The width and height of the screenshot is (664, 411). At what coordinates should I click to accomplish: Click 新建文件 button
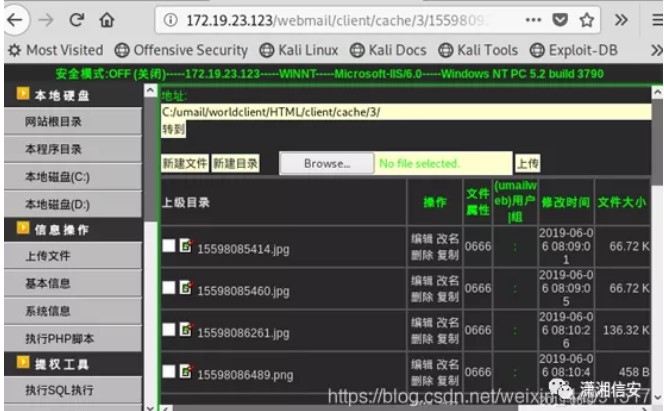(185, 163)
